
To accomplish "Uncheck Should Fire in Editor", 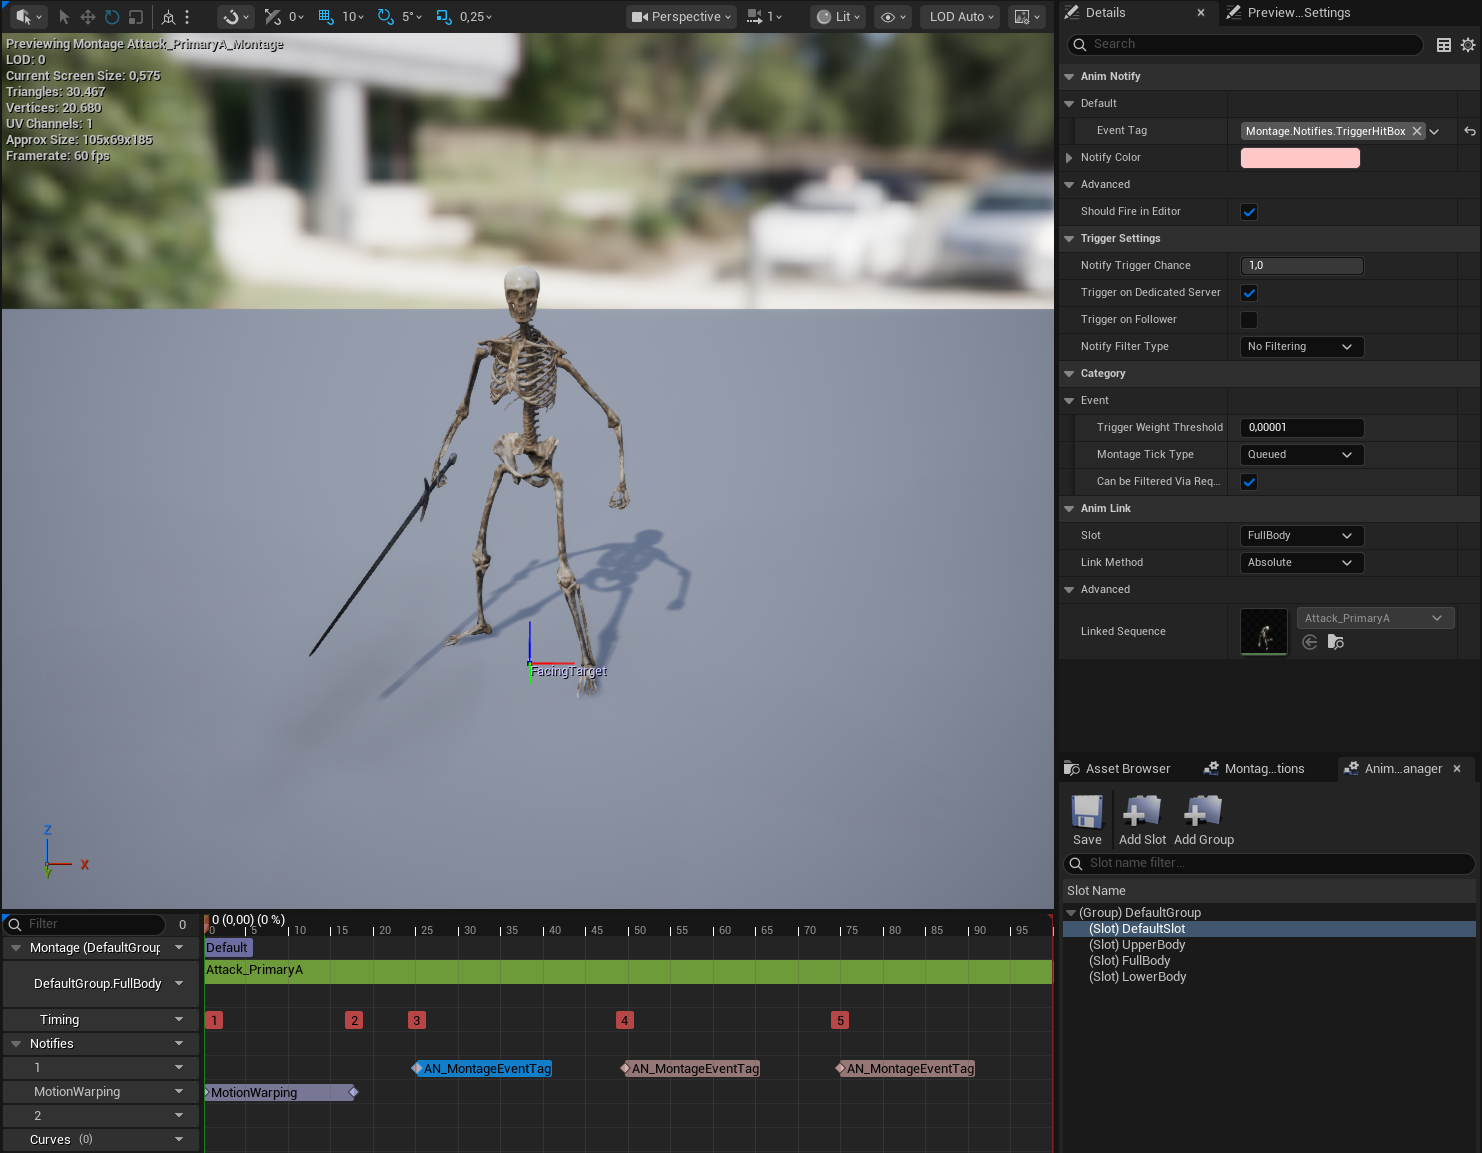I will pyautogui.click(x=1249, y=212).
